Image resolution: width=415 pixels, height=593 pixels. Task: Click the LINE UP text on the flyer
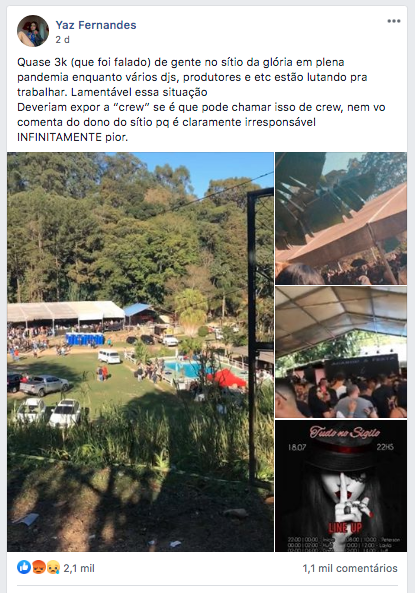point(345,527)
